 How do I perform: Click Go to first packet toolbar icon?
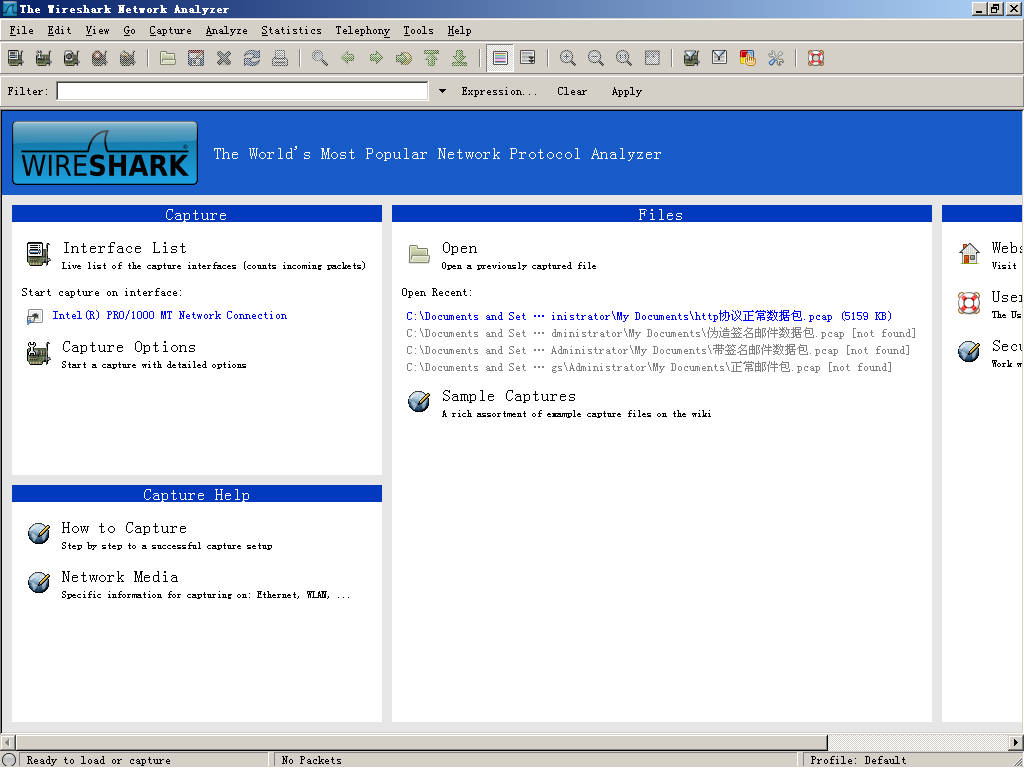(x=432, y=58)
